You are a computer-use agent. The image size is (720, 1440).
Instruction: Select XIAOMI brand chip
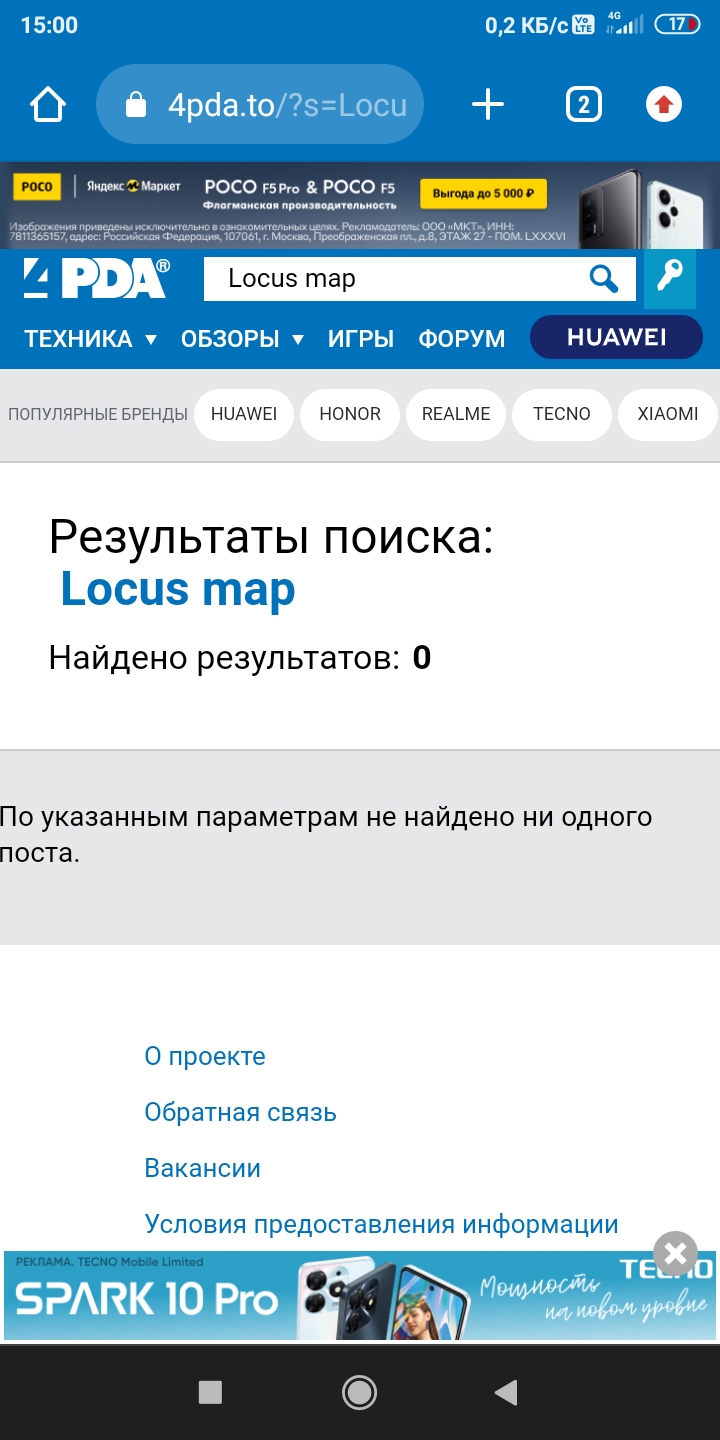[668, 414]
